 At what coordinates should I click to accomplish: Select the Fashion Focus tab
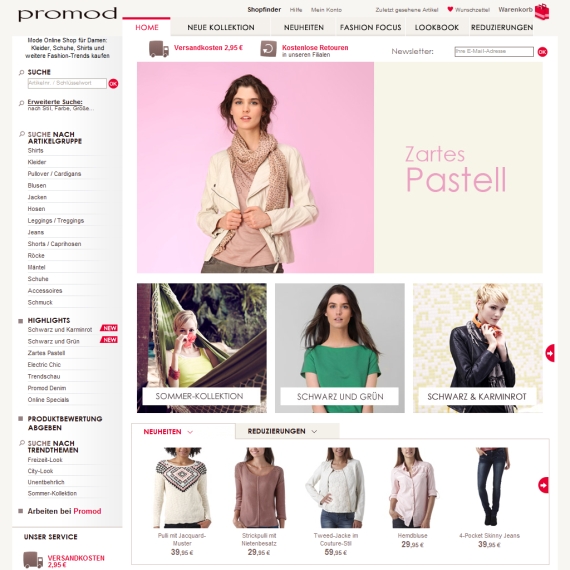point(370,28)
